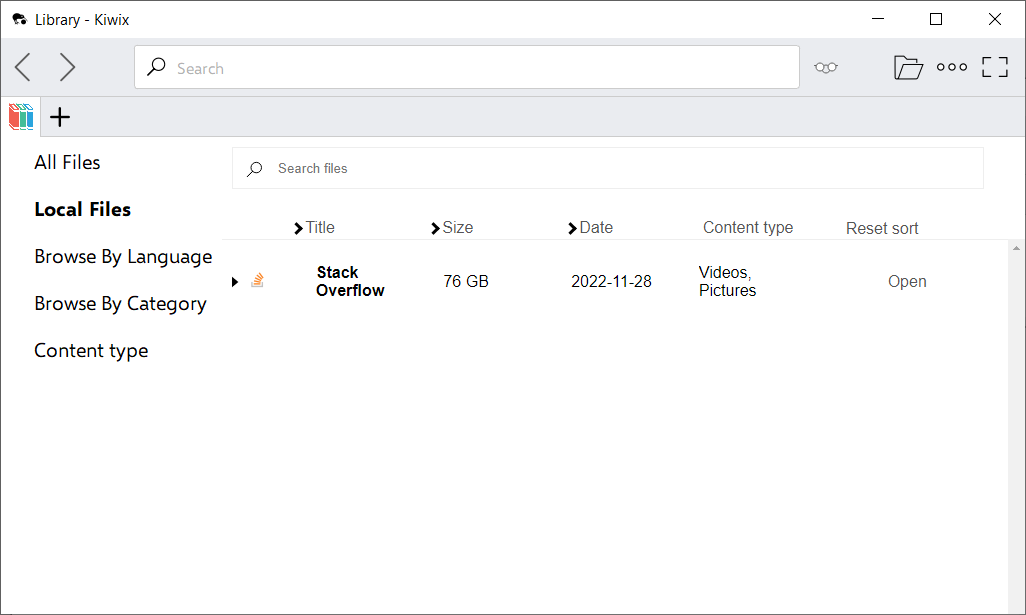Screen dimensions: 1026x615
Task: Click the back navigation arrow
Action: tap(22, 67)
